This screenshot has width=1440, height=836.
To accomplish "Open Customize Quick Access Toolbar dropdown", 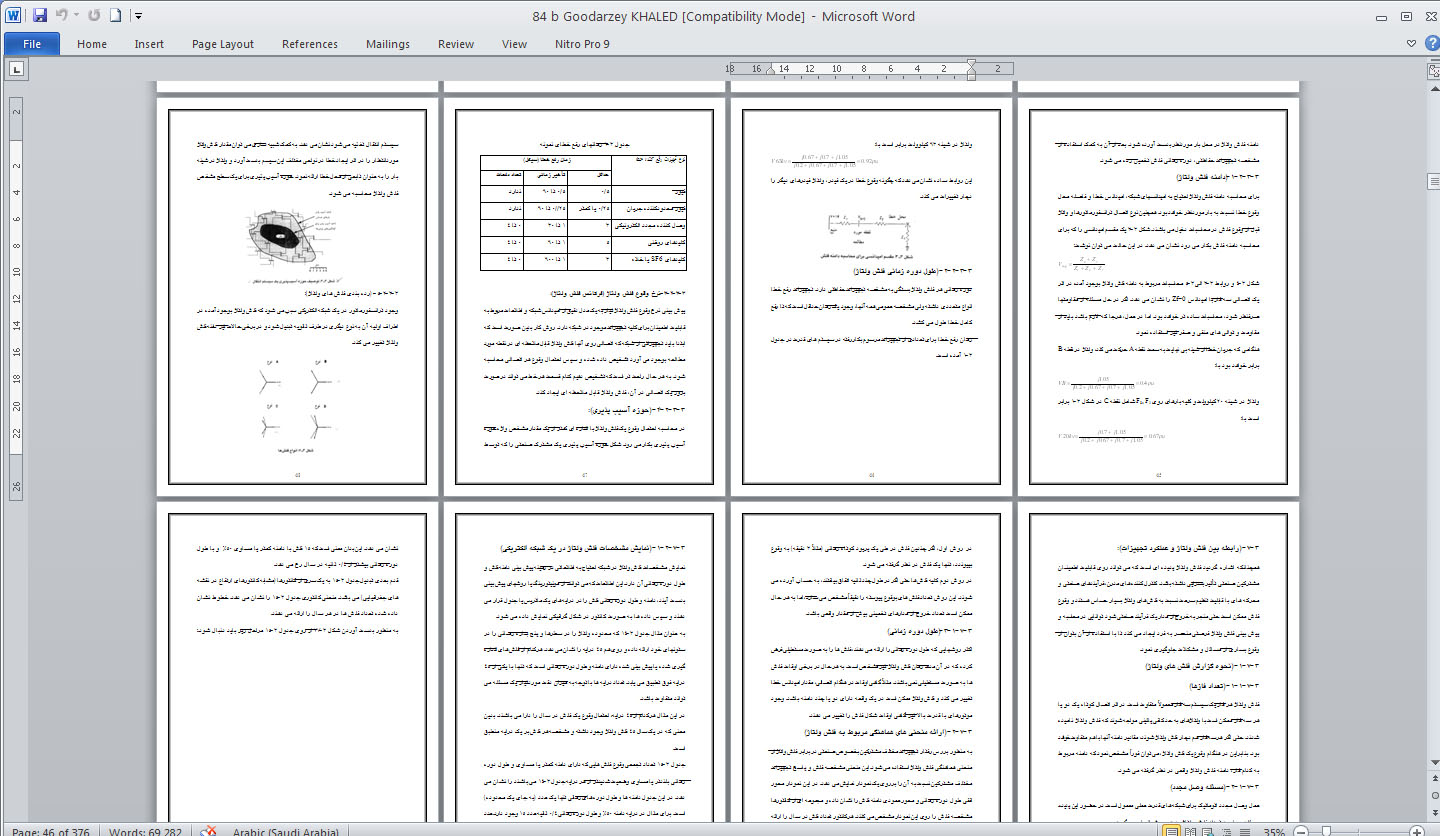I will [x=138, y=16].
